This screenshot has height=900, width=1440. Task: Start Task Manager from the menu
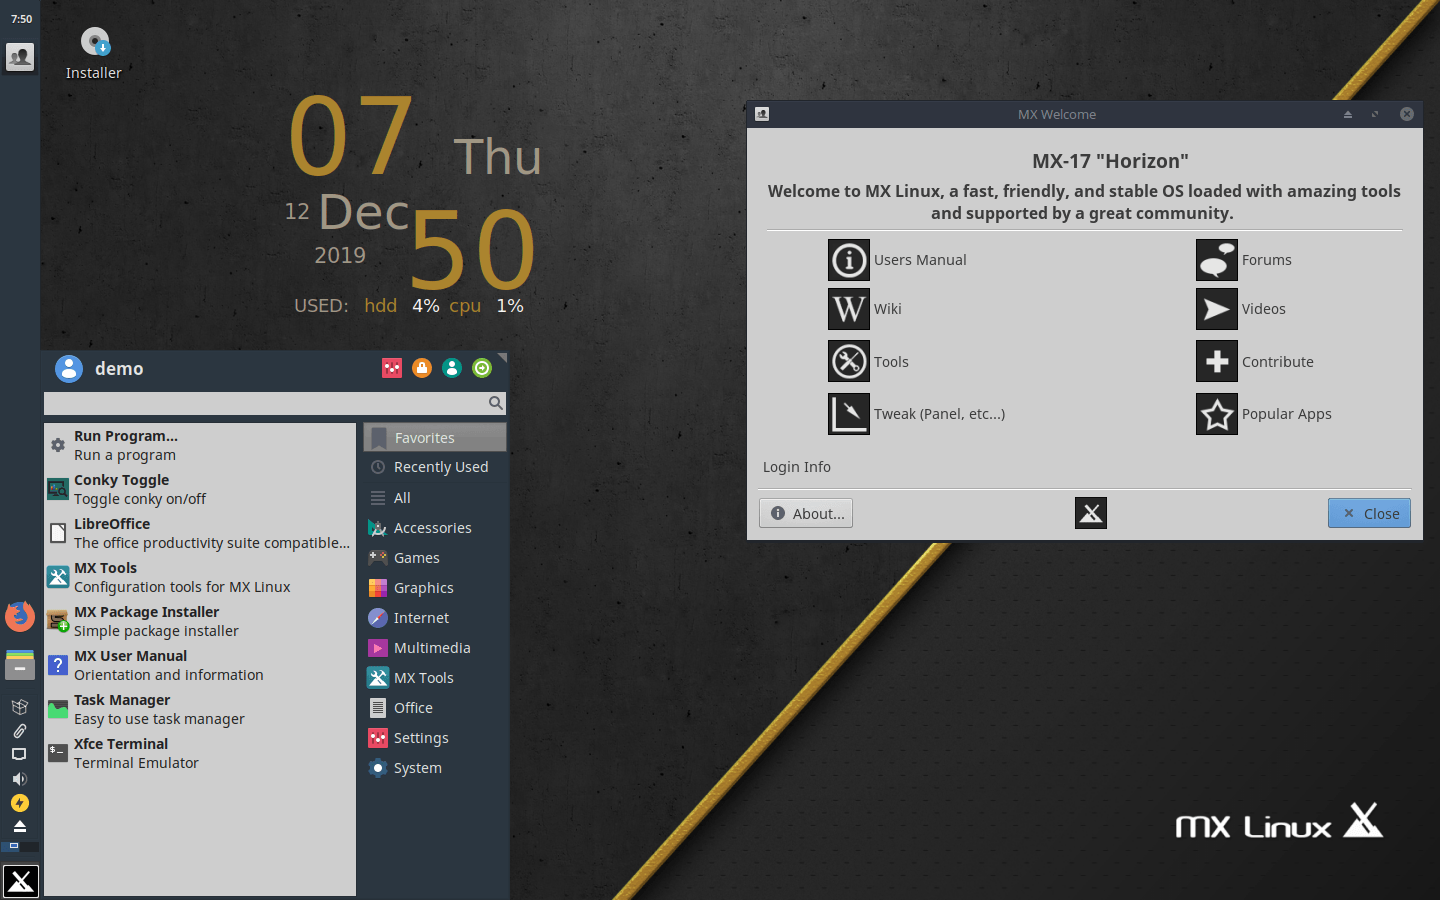tap(200, 709)
